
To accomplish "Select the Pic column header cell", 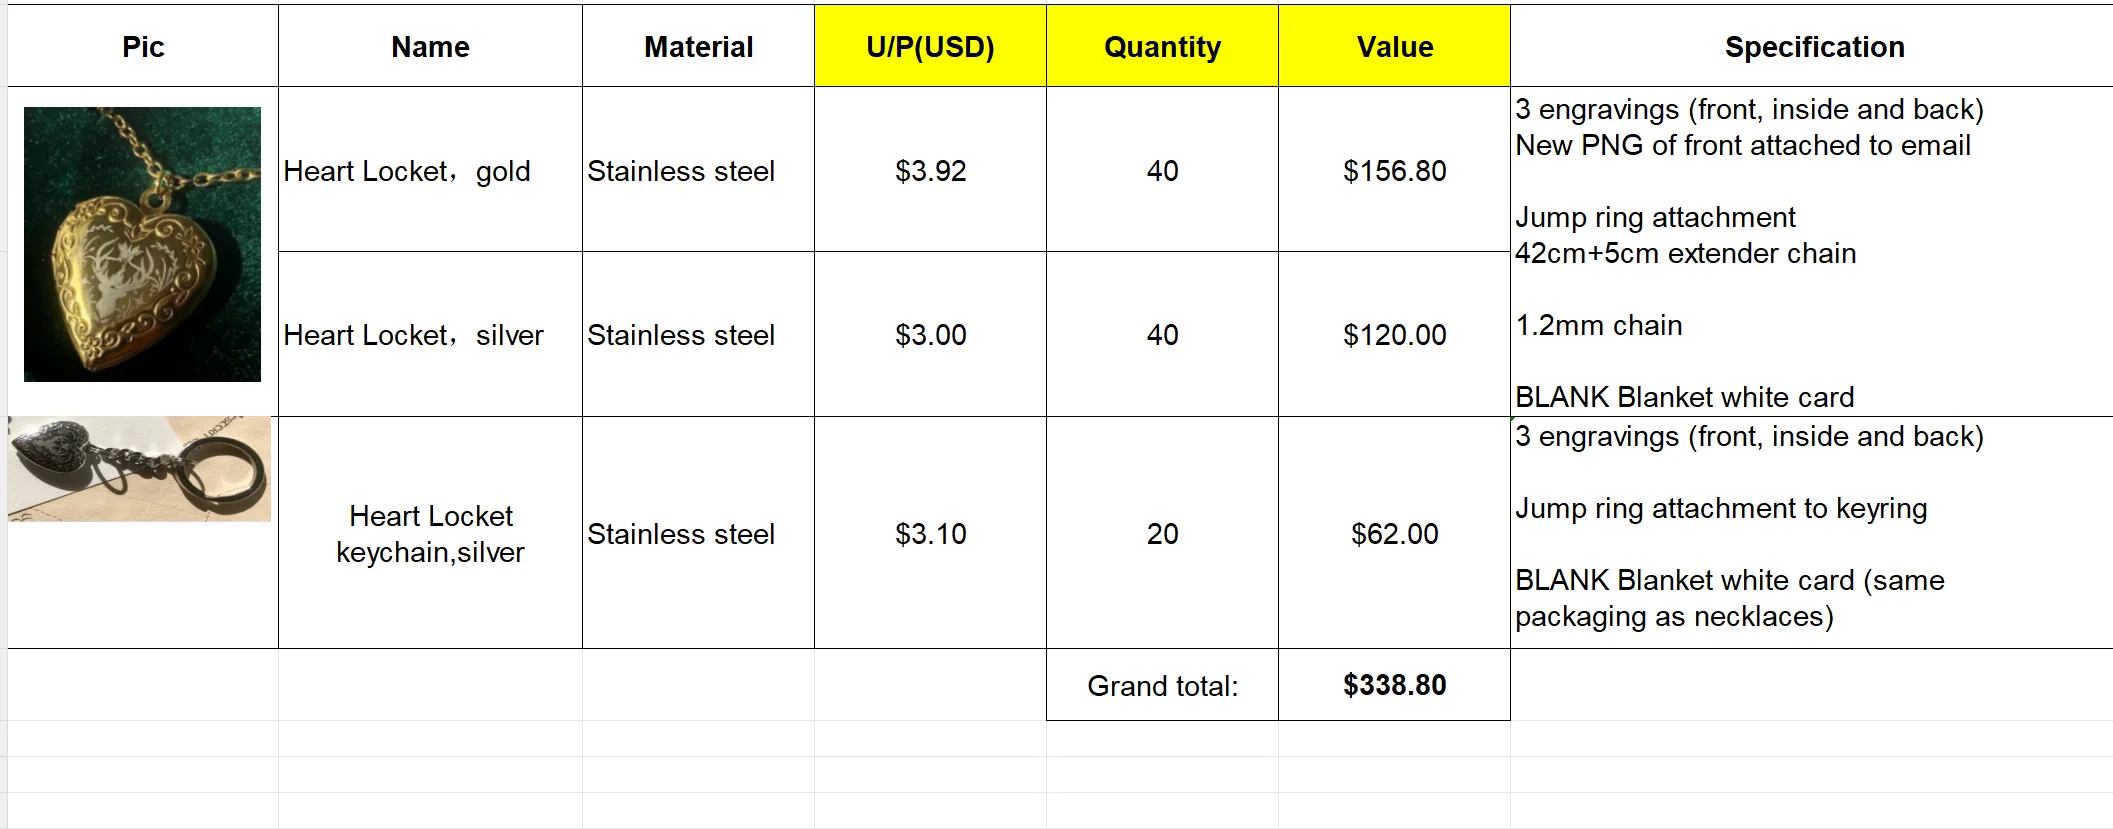I will pos(143,46).
